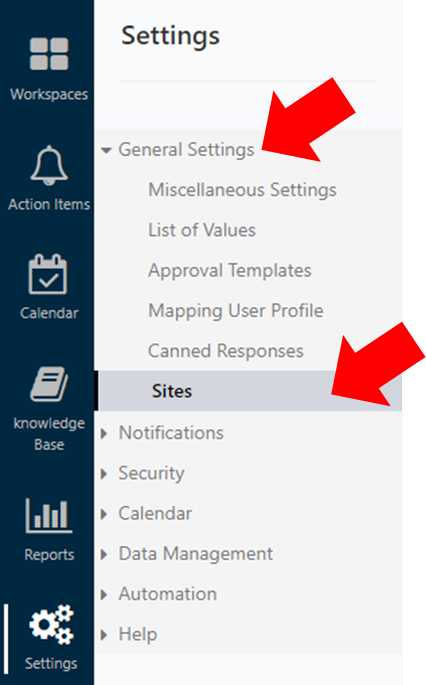Expand the Calendar settings section
This screenshot has height=685, width=426.
[x=104, y=514]
